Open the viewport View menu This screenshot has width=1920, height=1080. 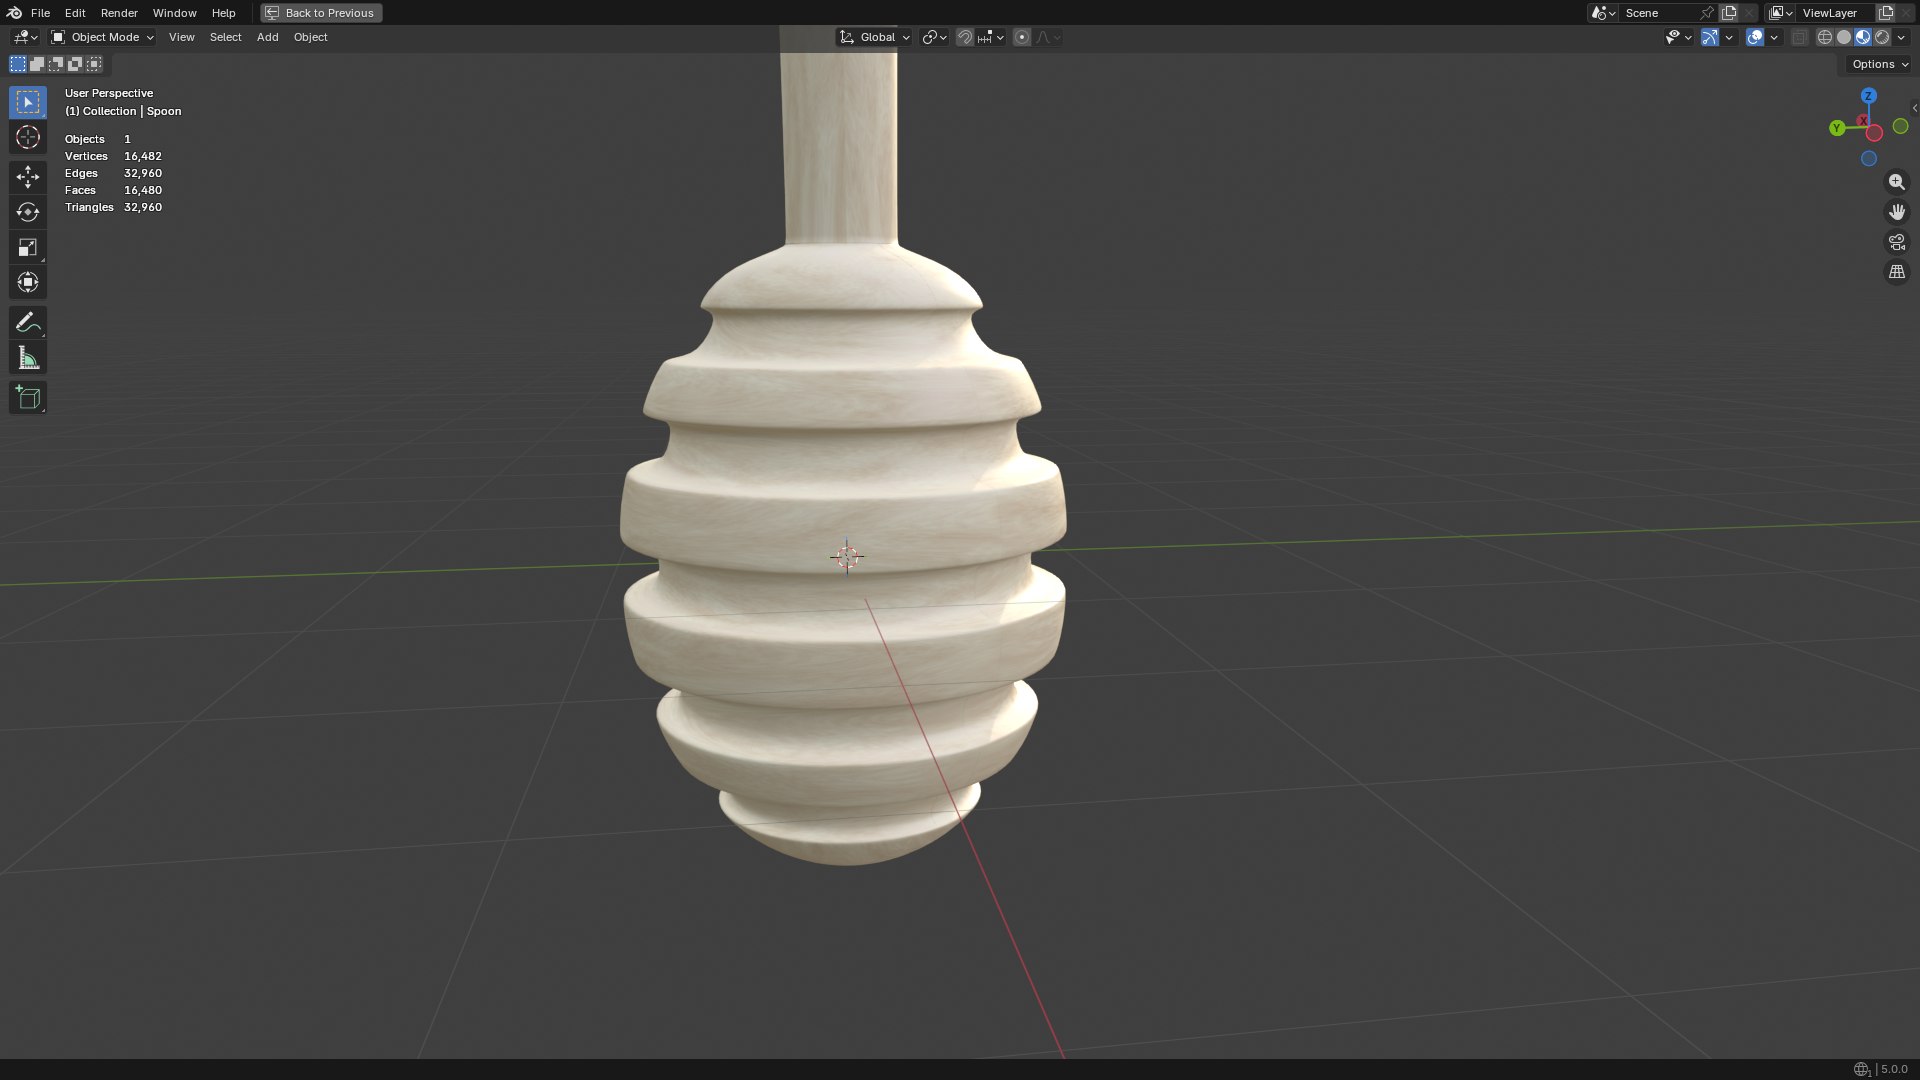click(181, 37)
